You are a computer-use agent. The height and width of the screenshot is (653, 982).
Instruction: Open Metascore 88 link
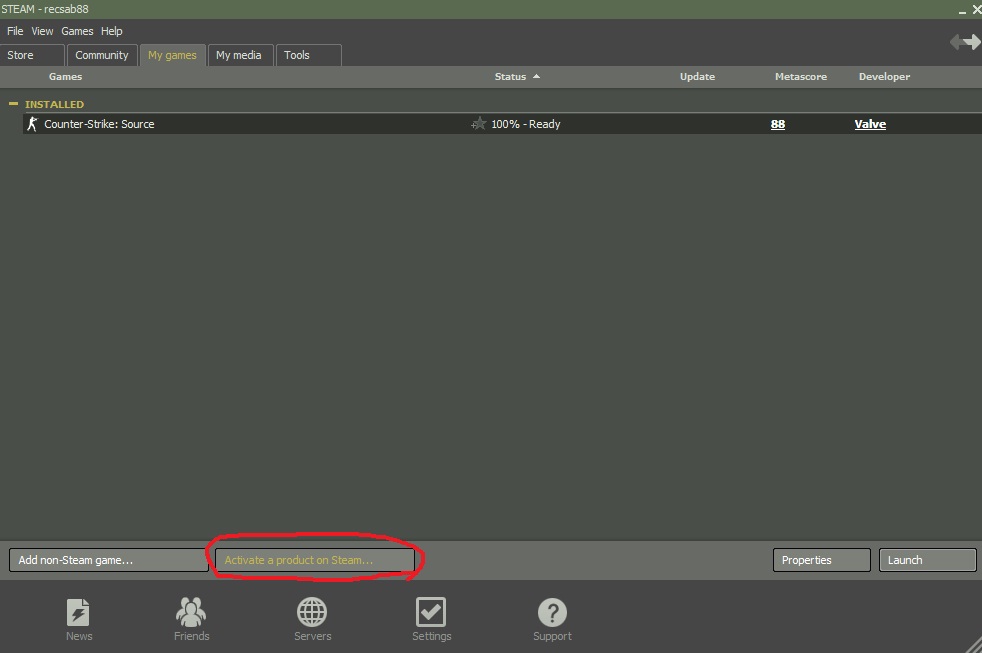tap(778, 124)
